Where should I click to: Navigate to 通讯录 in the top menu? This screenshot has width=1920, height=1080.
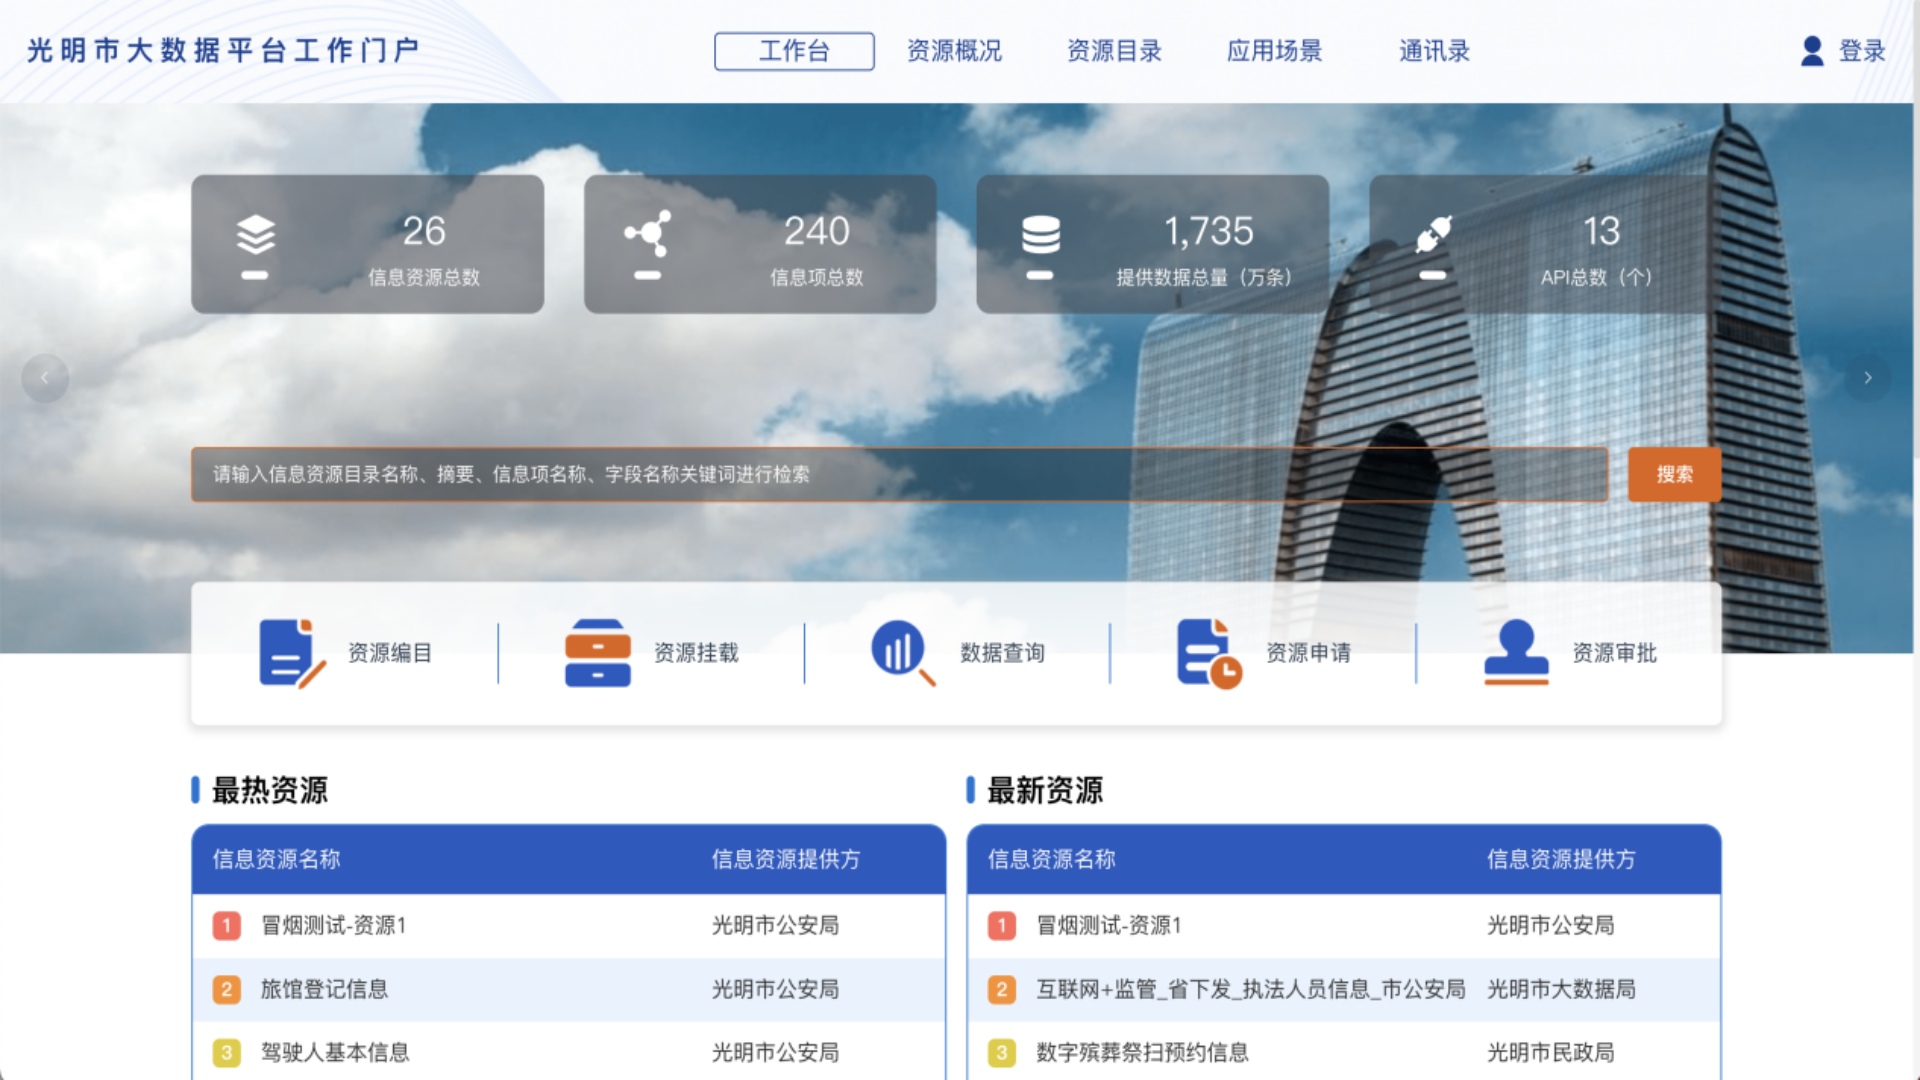click(1433, 51)
